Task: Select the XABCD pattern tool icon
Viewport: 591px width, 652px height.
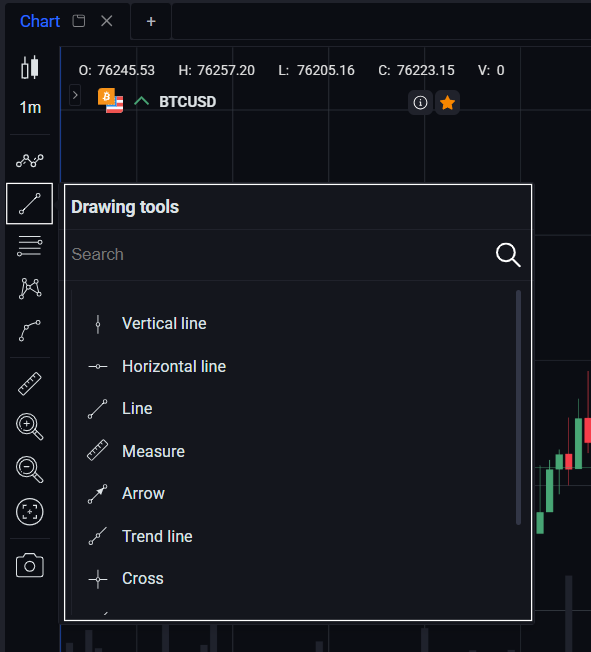Action: 30,289
